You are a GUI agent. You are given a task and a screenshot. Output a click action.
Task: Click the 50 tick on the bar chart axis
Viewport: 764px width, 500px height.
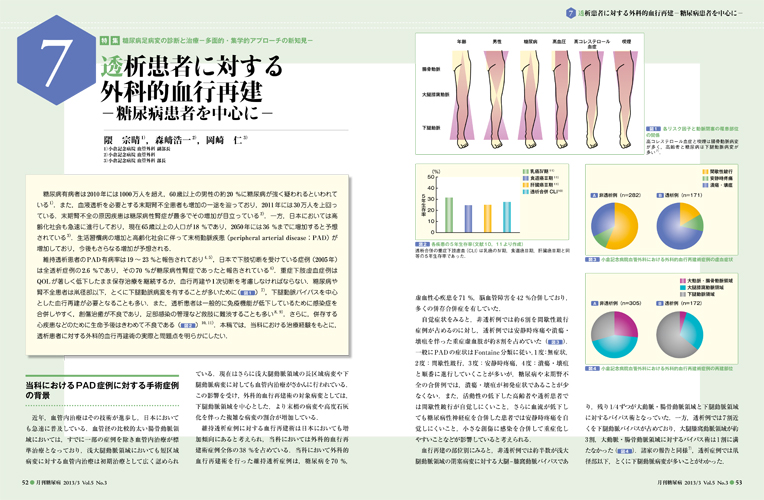click(430, 177)
